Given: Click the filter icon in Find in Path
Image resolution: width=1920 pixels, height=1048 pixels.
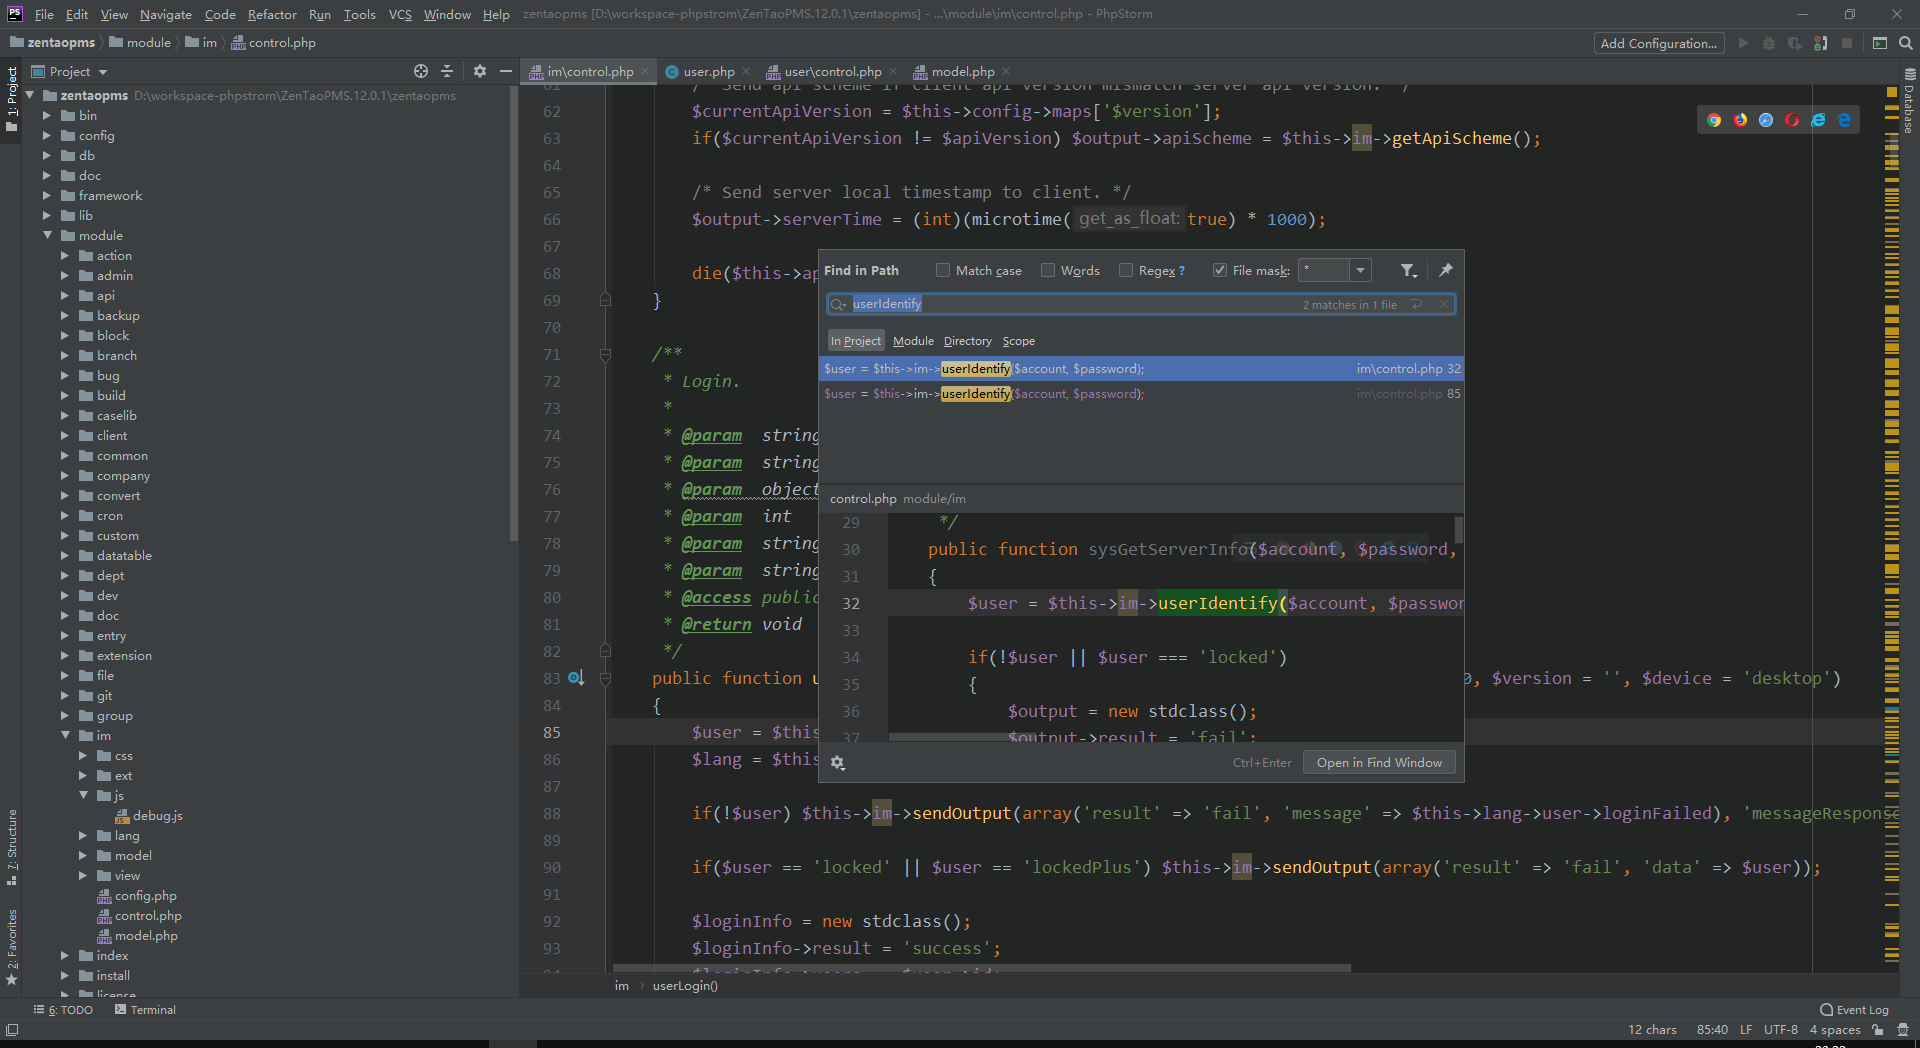Looking at the screenshot, I should (x=1408, y=271).
